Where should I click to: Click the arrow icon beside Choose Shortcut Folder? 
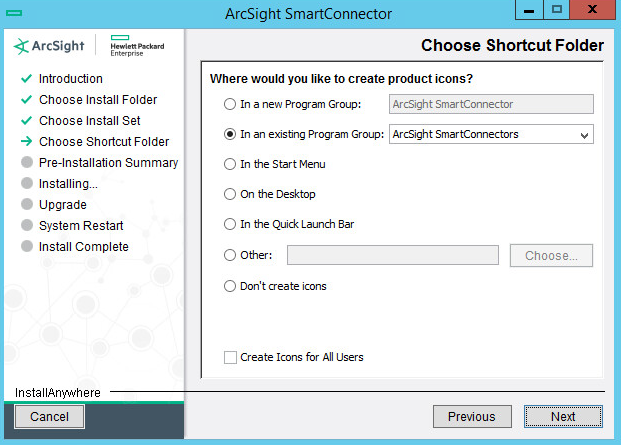tap(27, 141)
